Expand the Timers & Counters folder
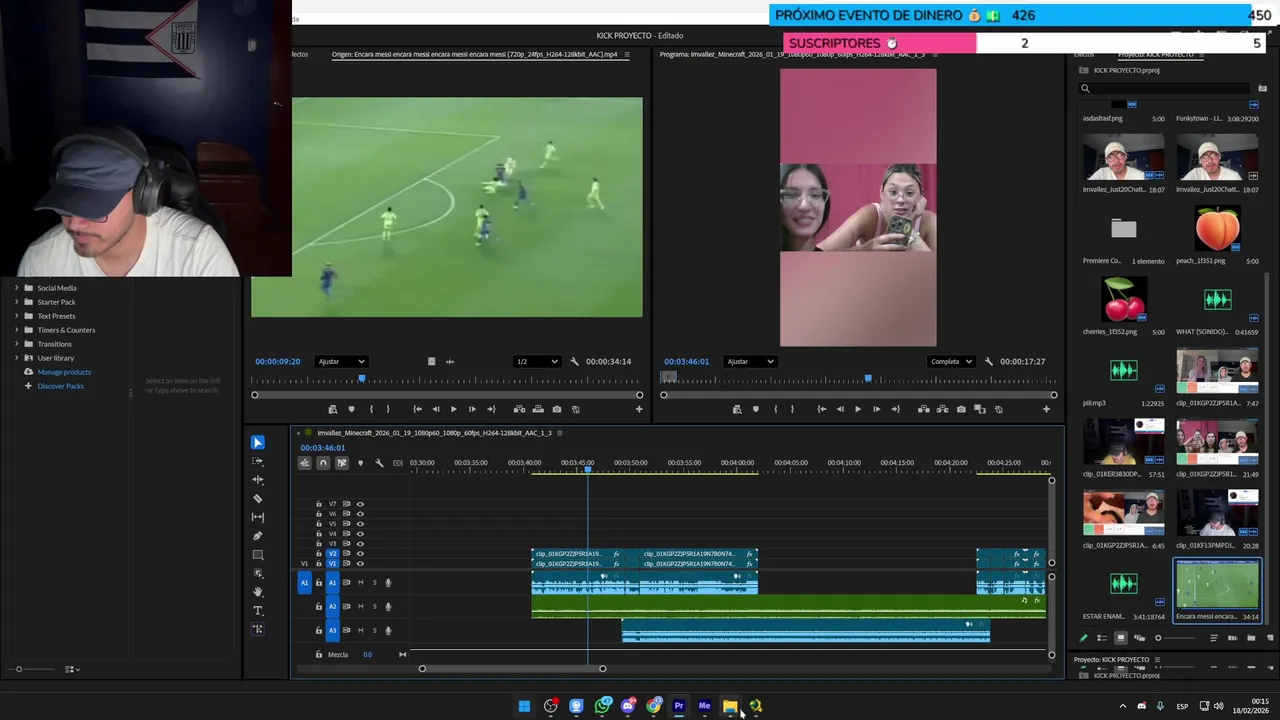Image resolution: width=1280 pixels, height=720 pixels. pos(16,330)
